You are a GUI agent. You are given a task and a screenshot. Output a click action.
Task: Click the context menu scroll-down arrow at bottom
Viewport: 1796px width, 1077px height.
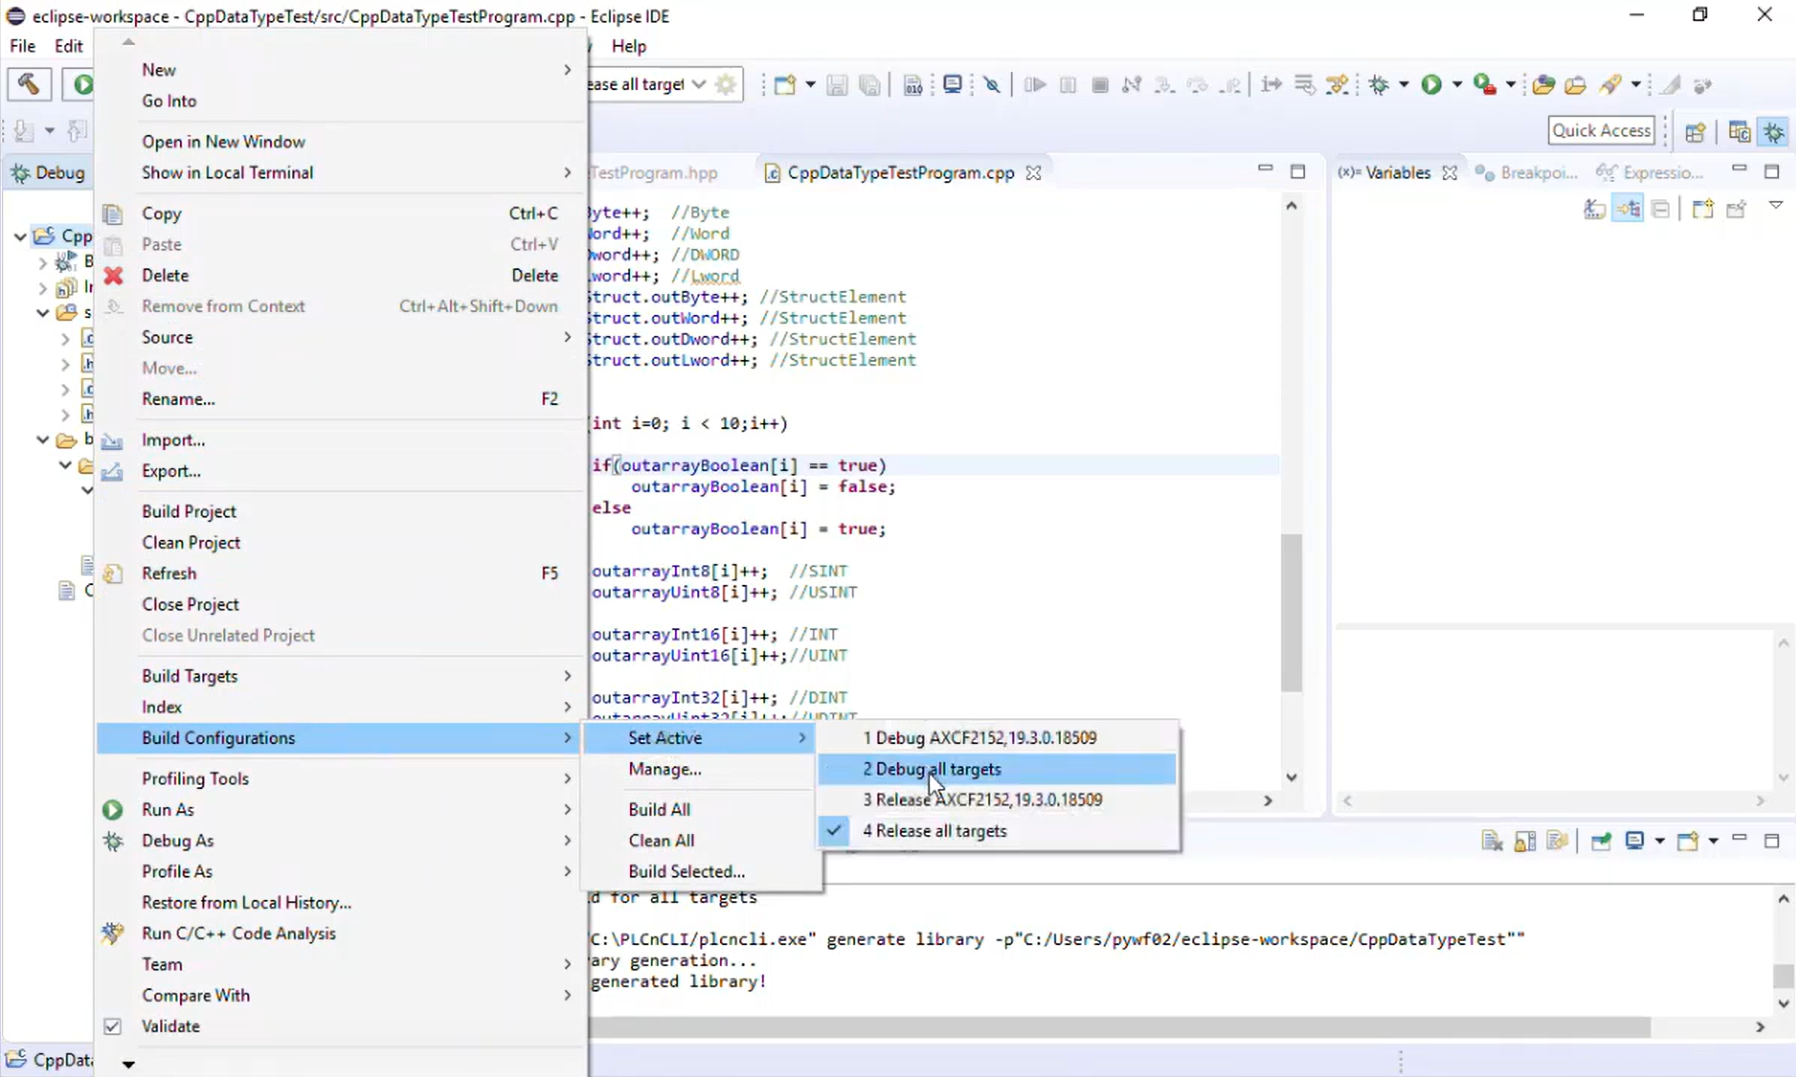(128, 1064)
